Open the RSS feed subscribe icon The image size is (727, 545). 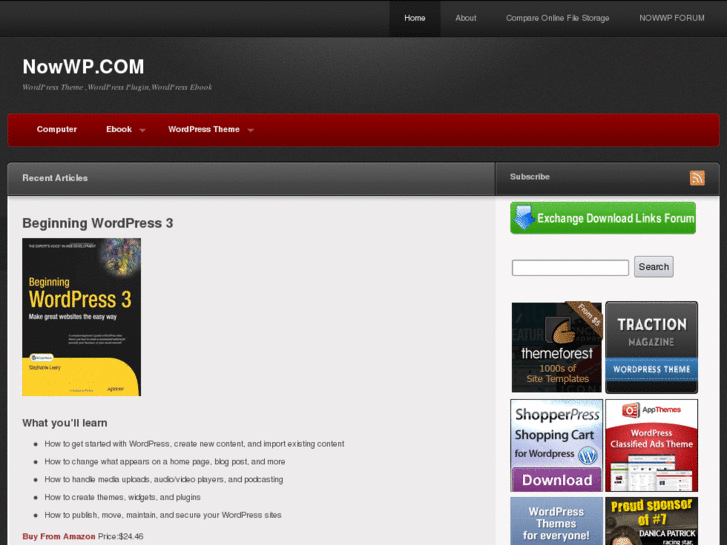click(x=697, y=178)
